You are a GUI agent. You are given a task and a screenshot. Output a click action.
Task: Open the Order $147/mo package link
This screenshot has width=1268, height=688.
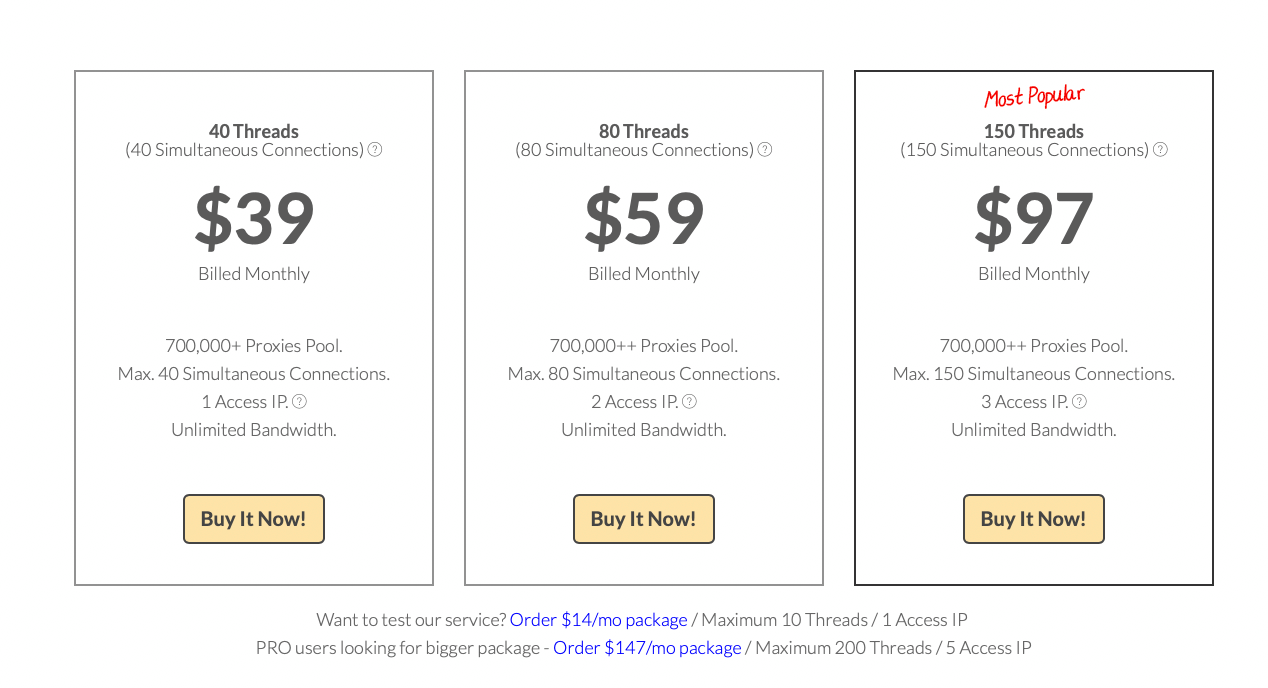[x=647, y=648]
